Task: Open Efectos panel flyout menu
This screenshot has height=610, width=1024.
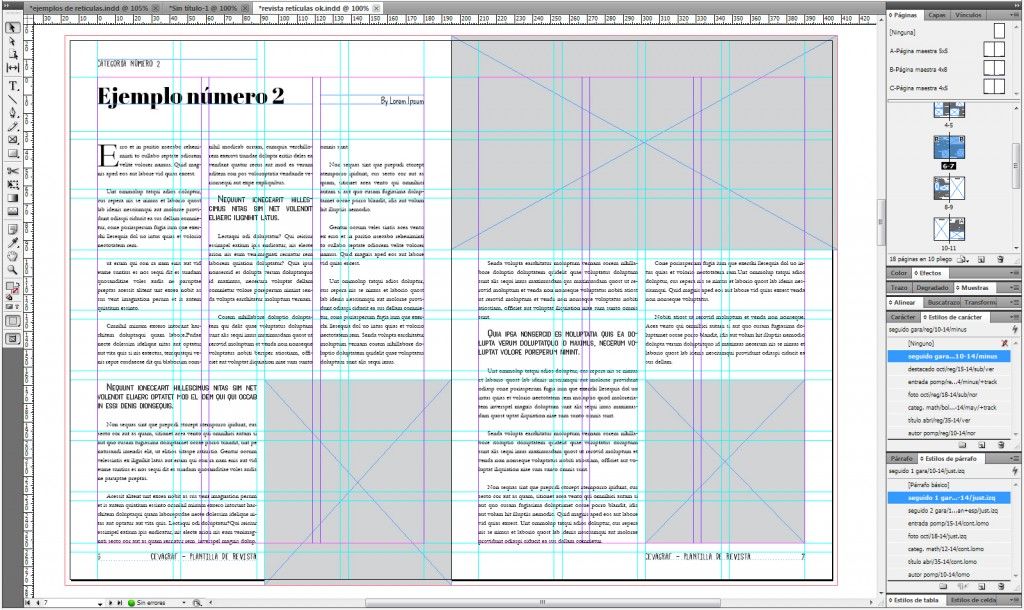Action: tap(1014, 273)
